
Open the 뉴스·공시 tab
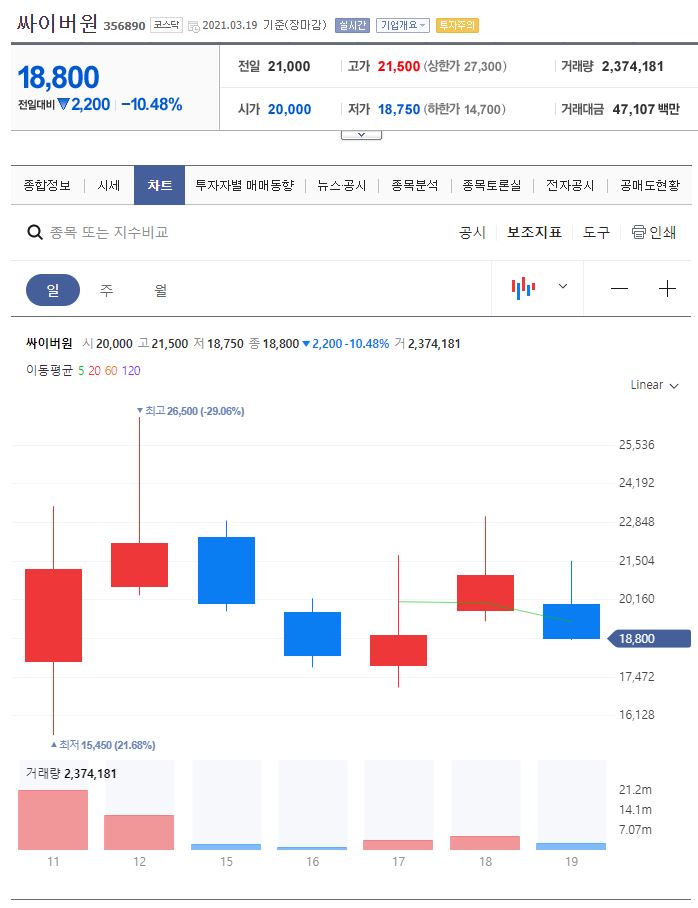tap(342, 185)
